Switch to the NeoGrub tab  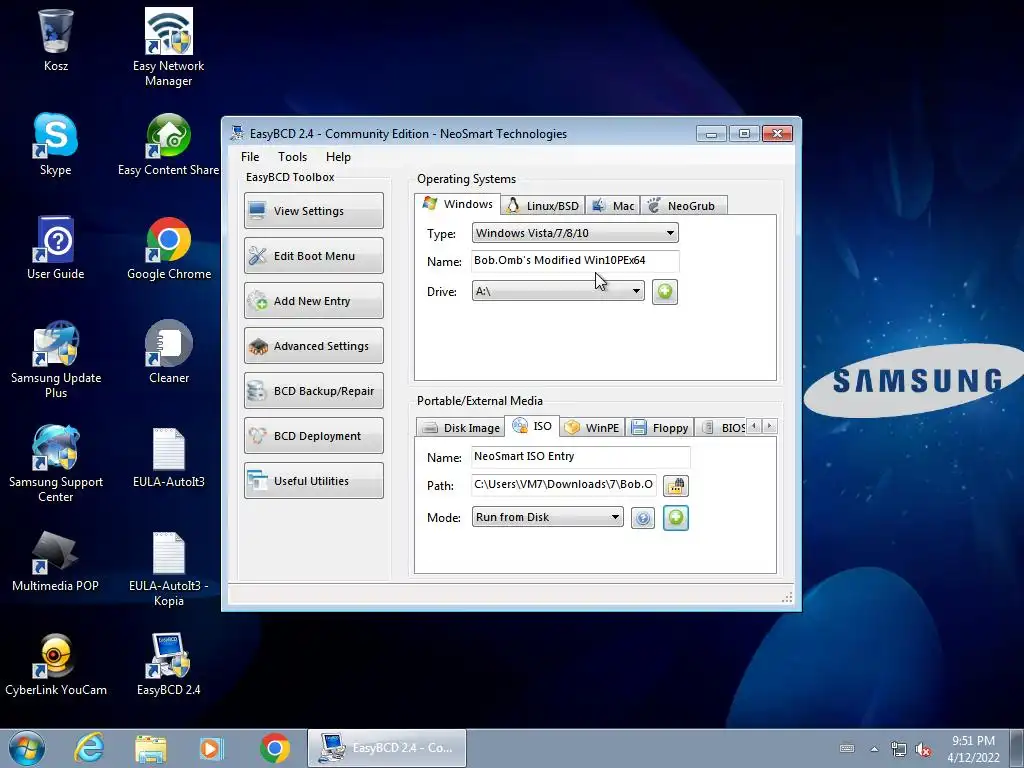tap(683, 206)
